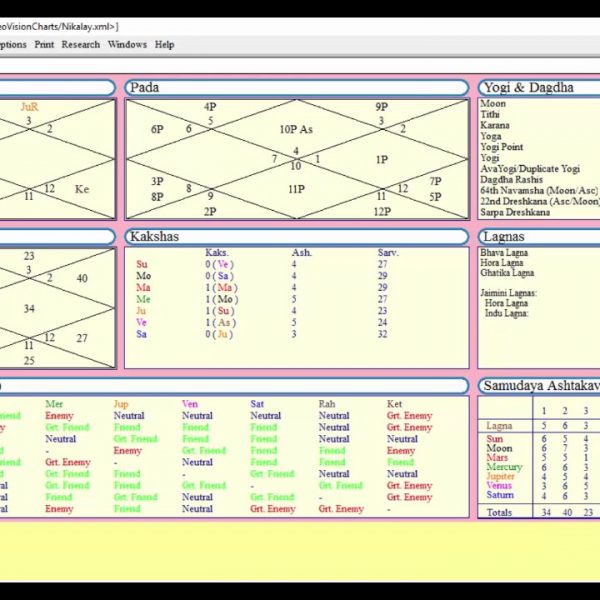Open the Help menu
Viewport: 600px width, 600px height.
(x=164, y=45)
